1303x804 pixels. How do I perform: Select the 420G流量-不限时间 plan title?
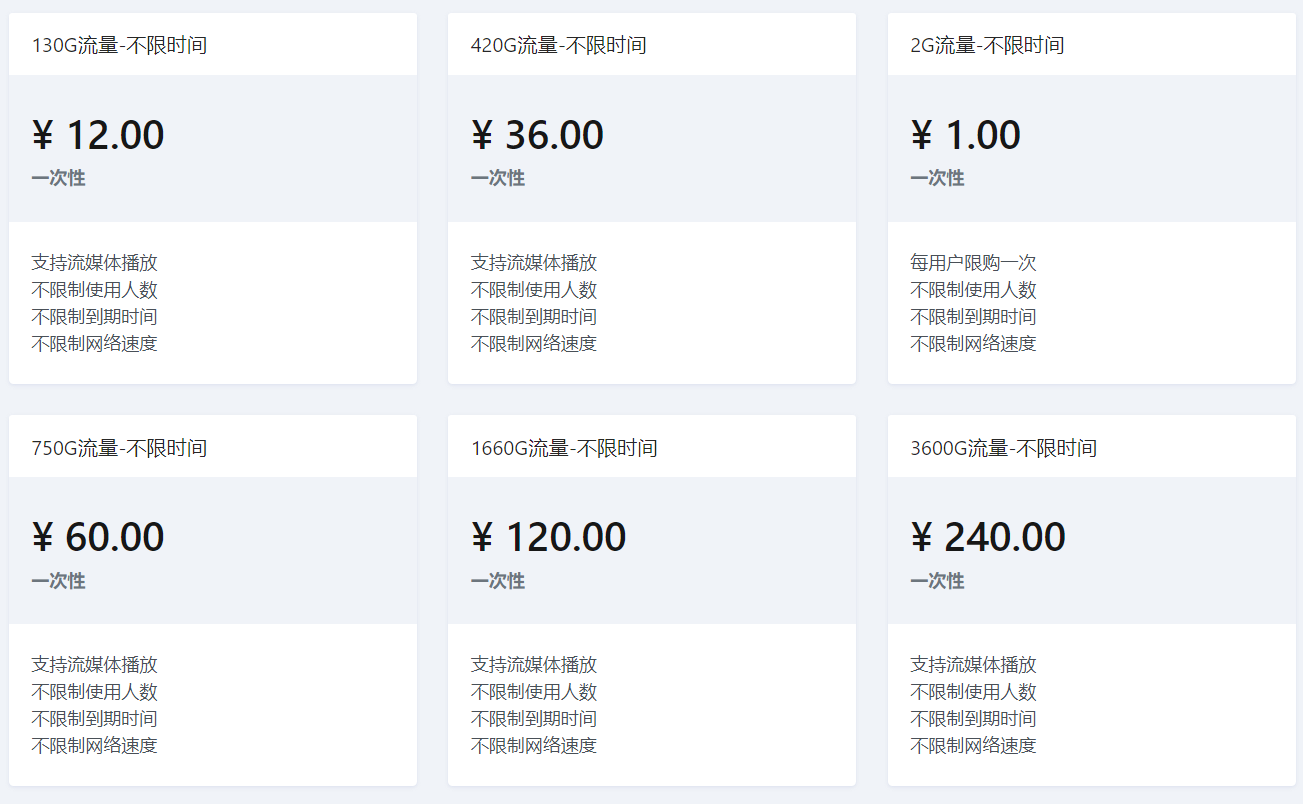(558, 45)
